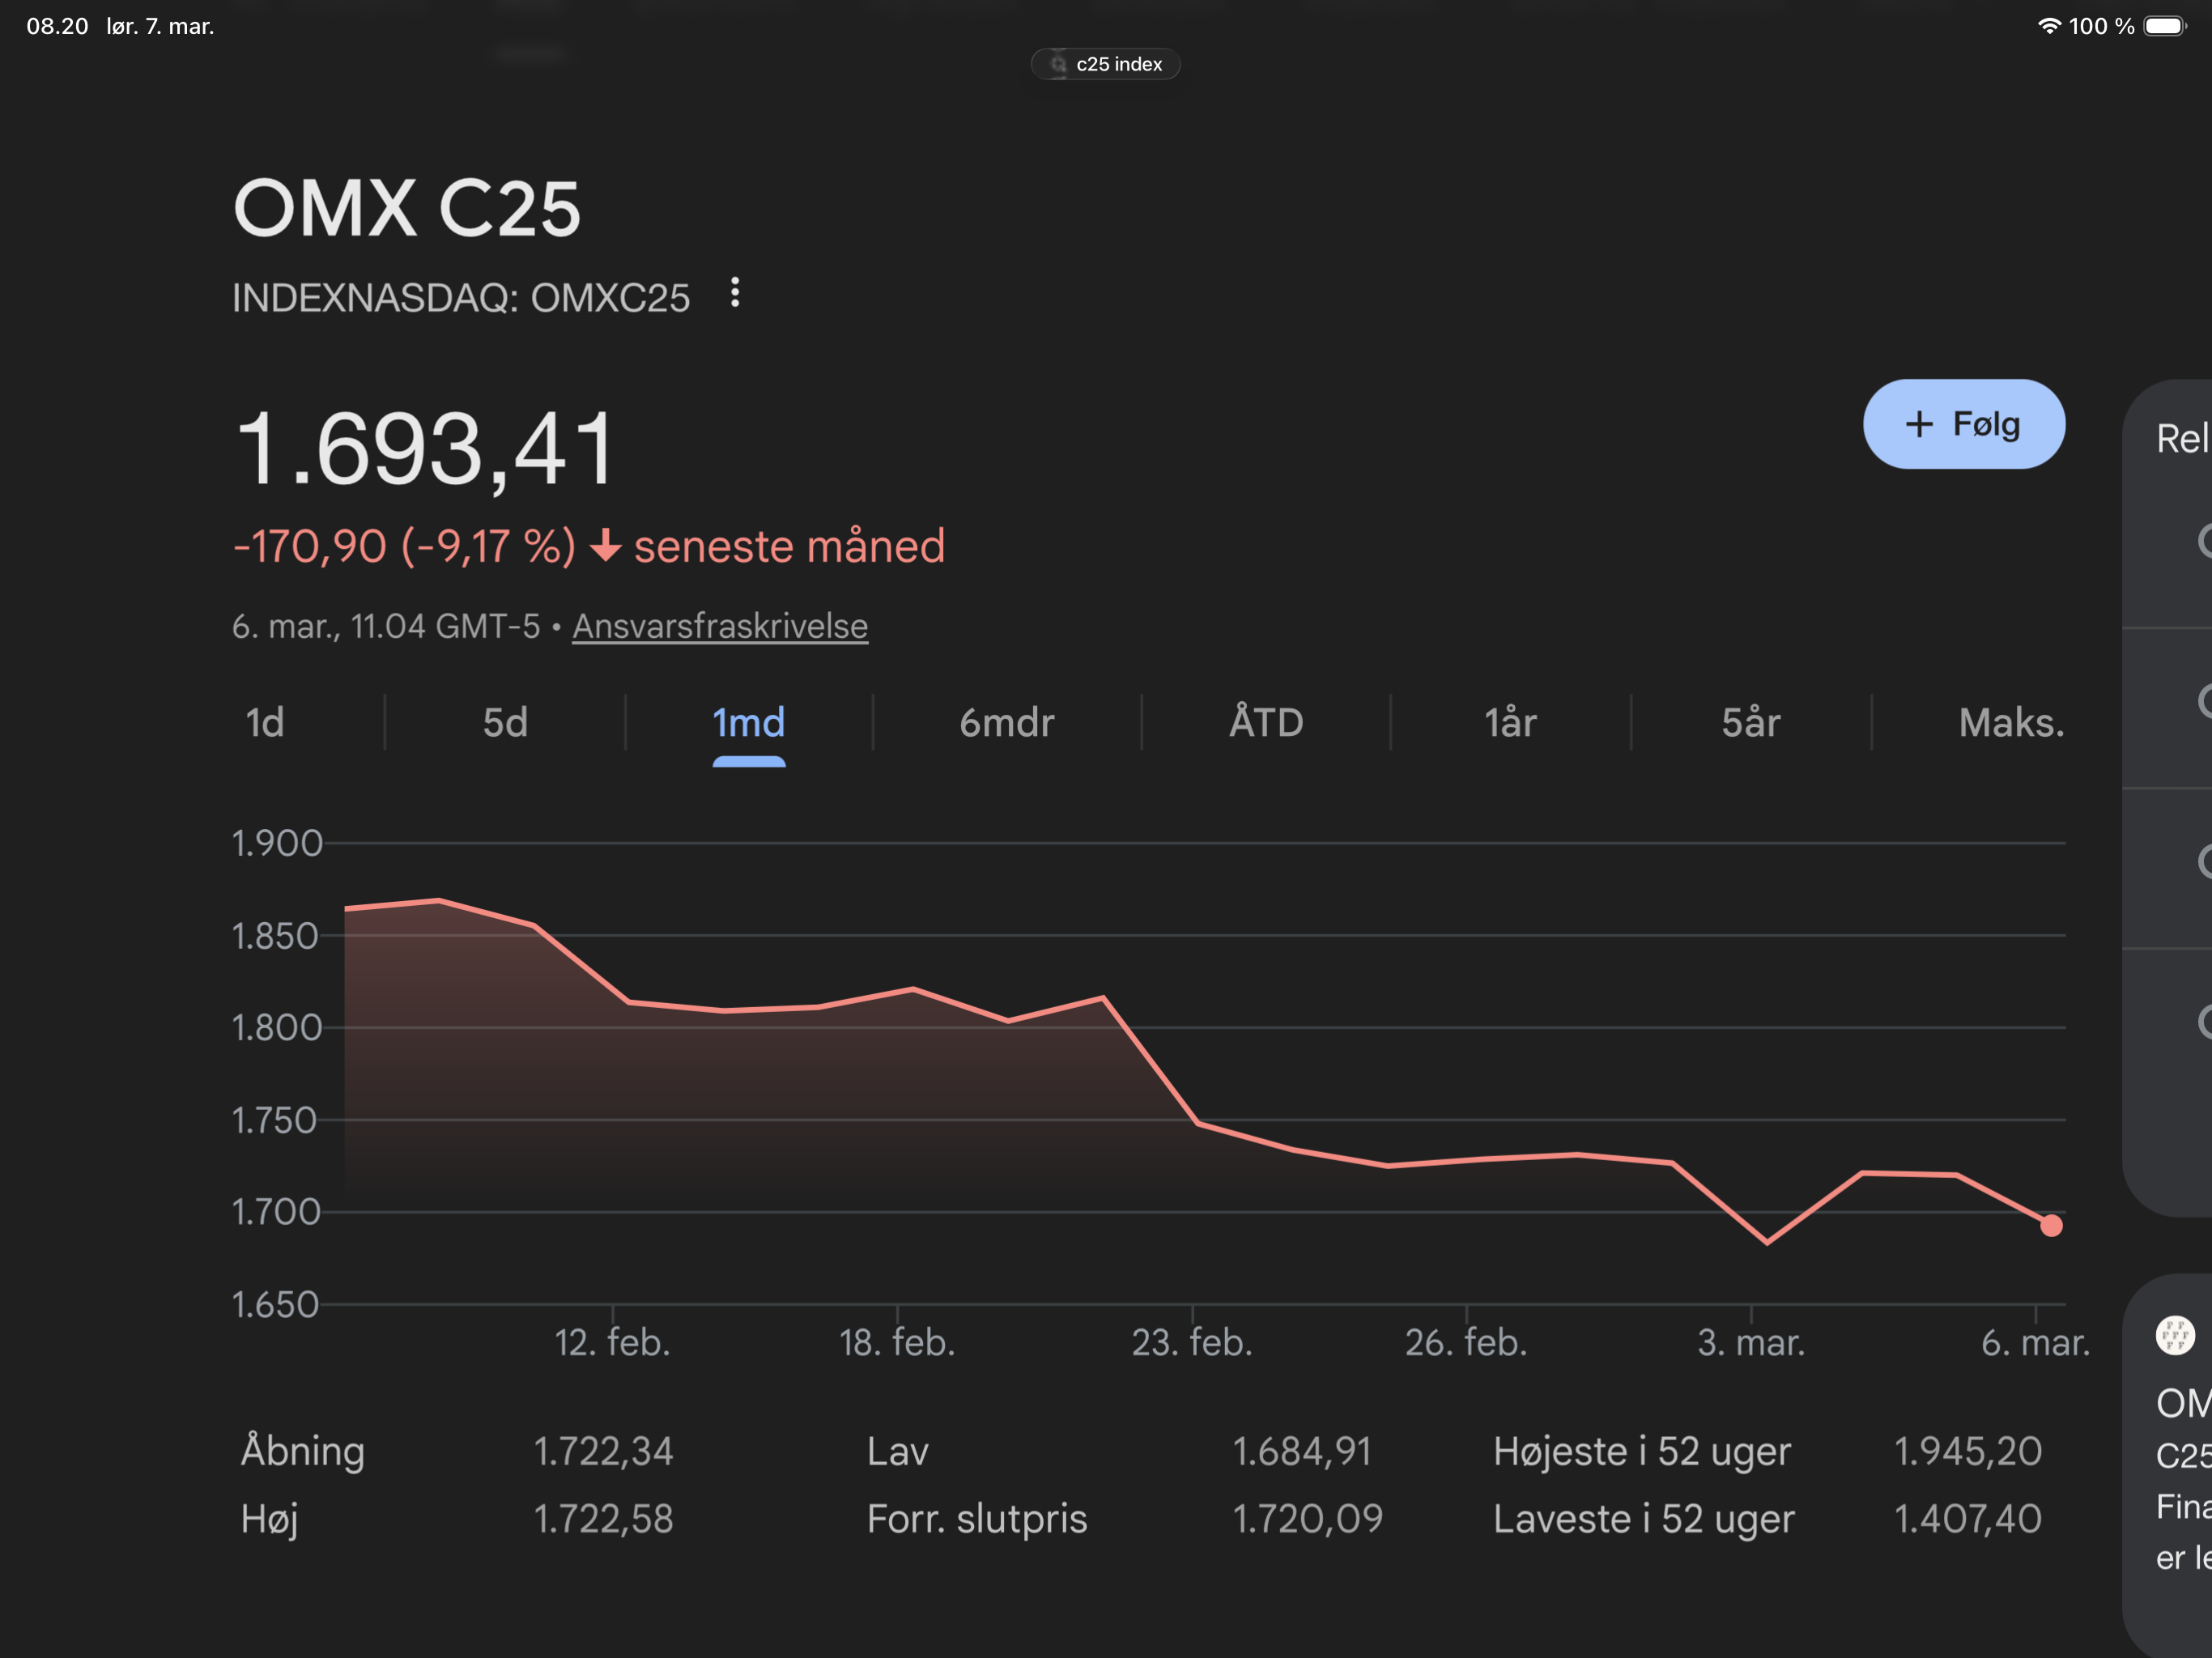Follow the index with the Følg button
Image resolution: width=2212 pixels, height=1658 pixels.
(1964, 424)
